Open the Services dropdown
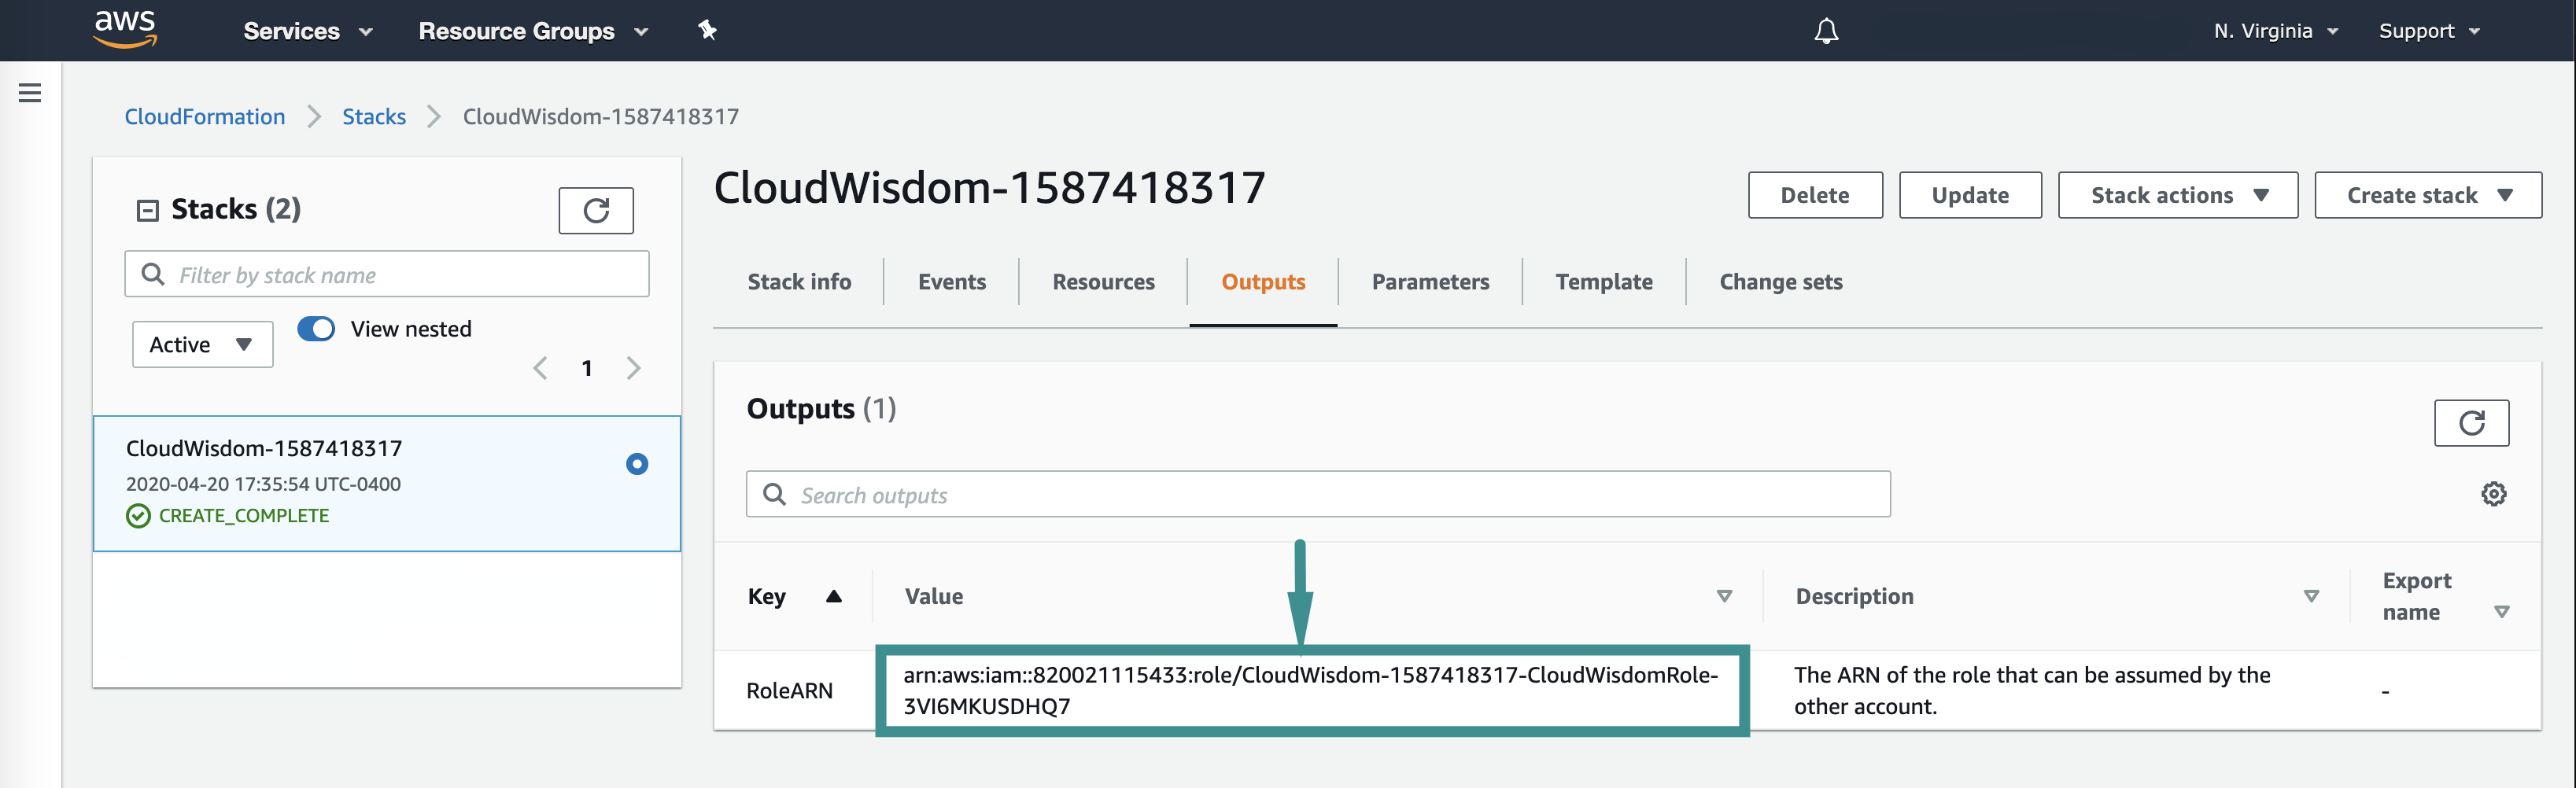The image size is (2576, 788). tap(308, 31)
